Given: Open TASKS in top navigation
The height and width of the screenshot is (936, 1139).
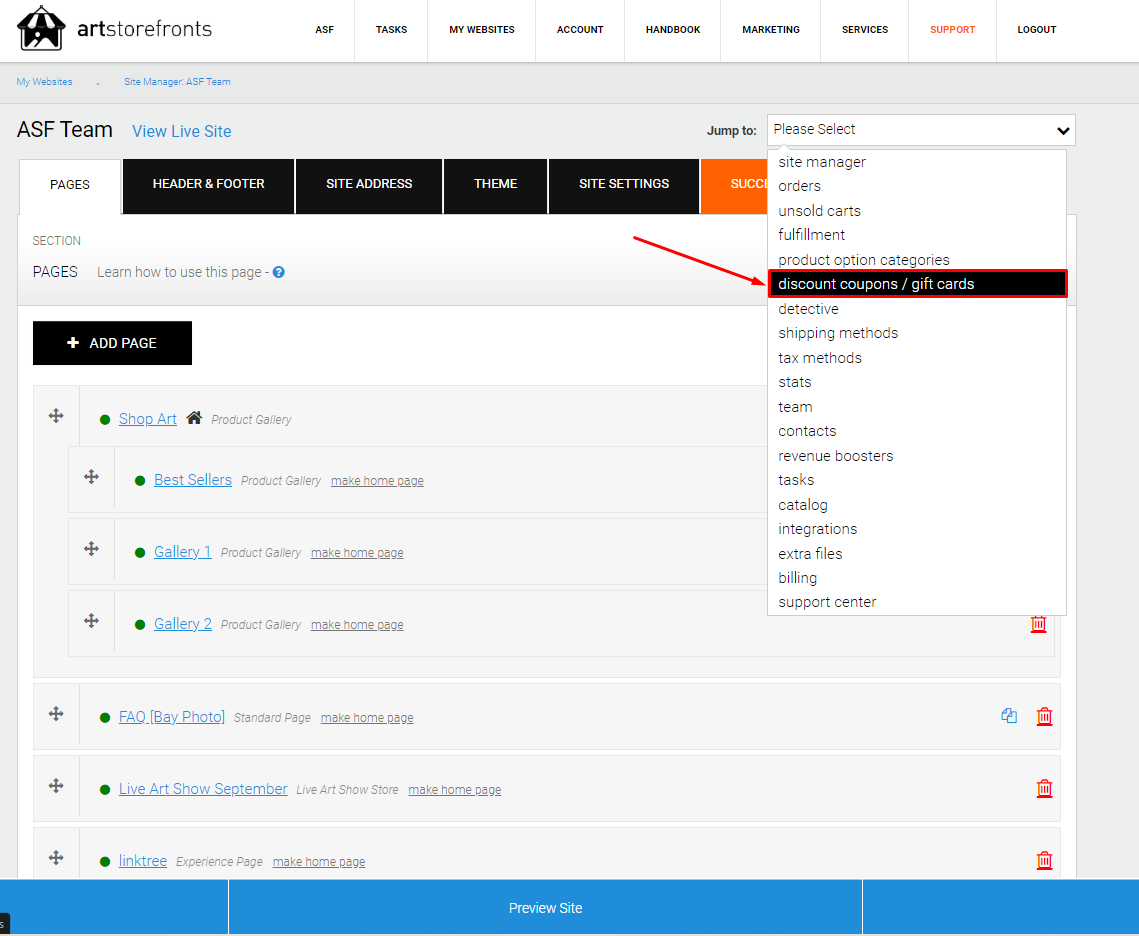Looking at the screenshot, I should (x=392, y=30).
